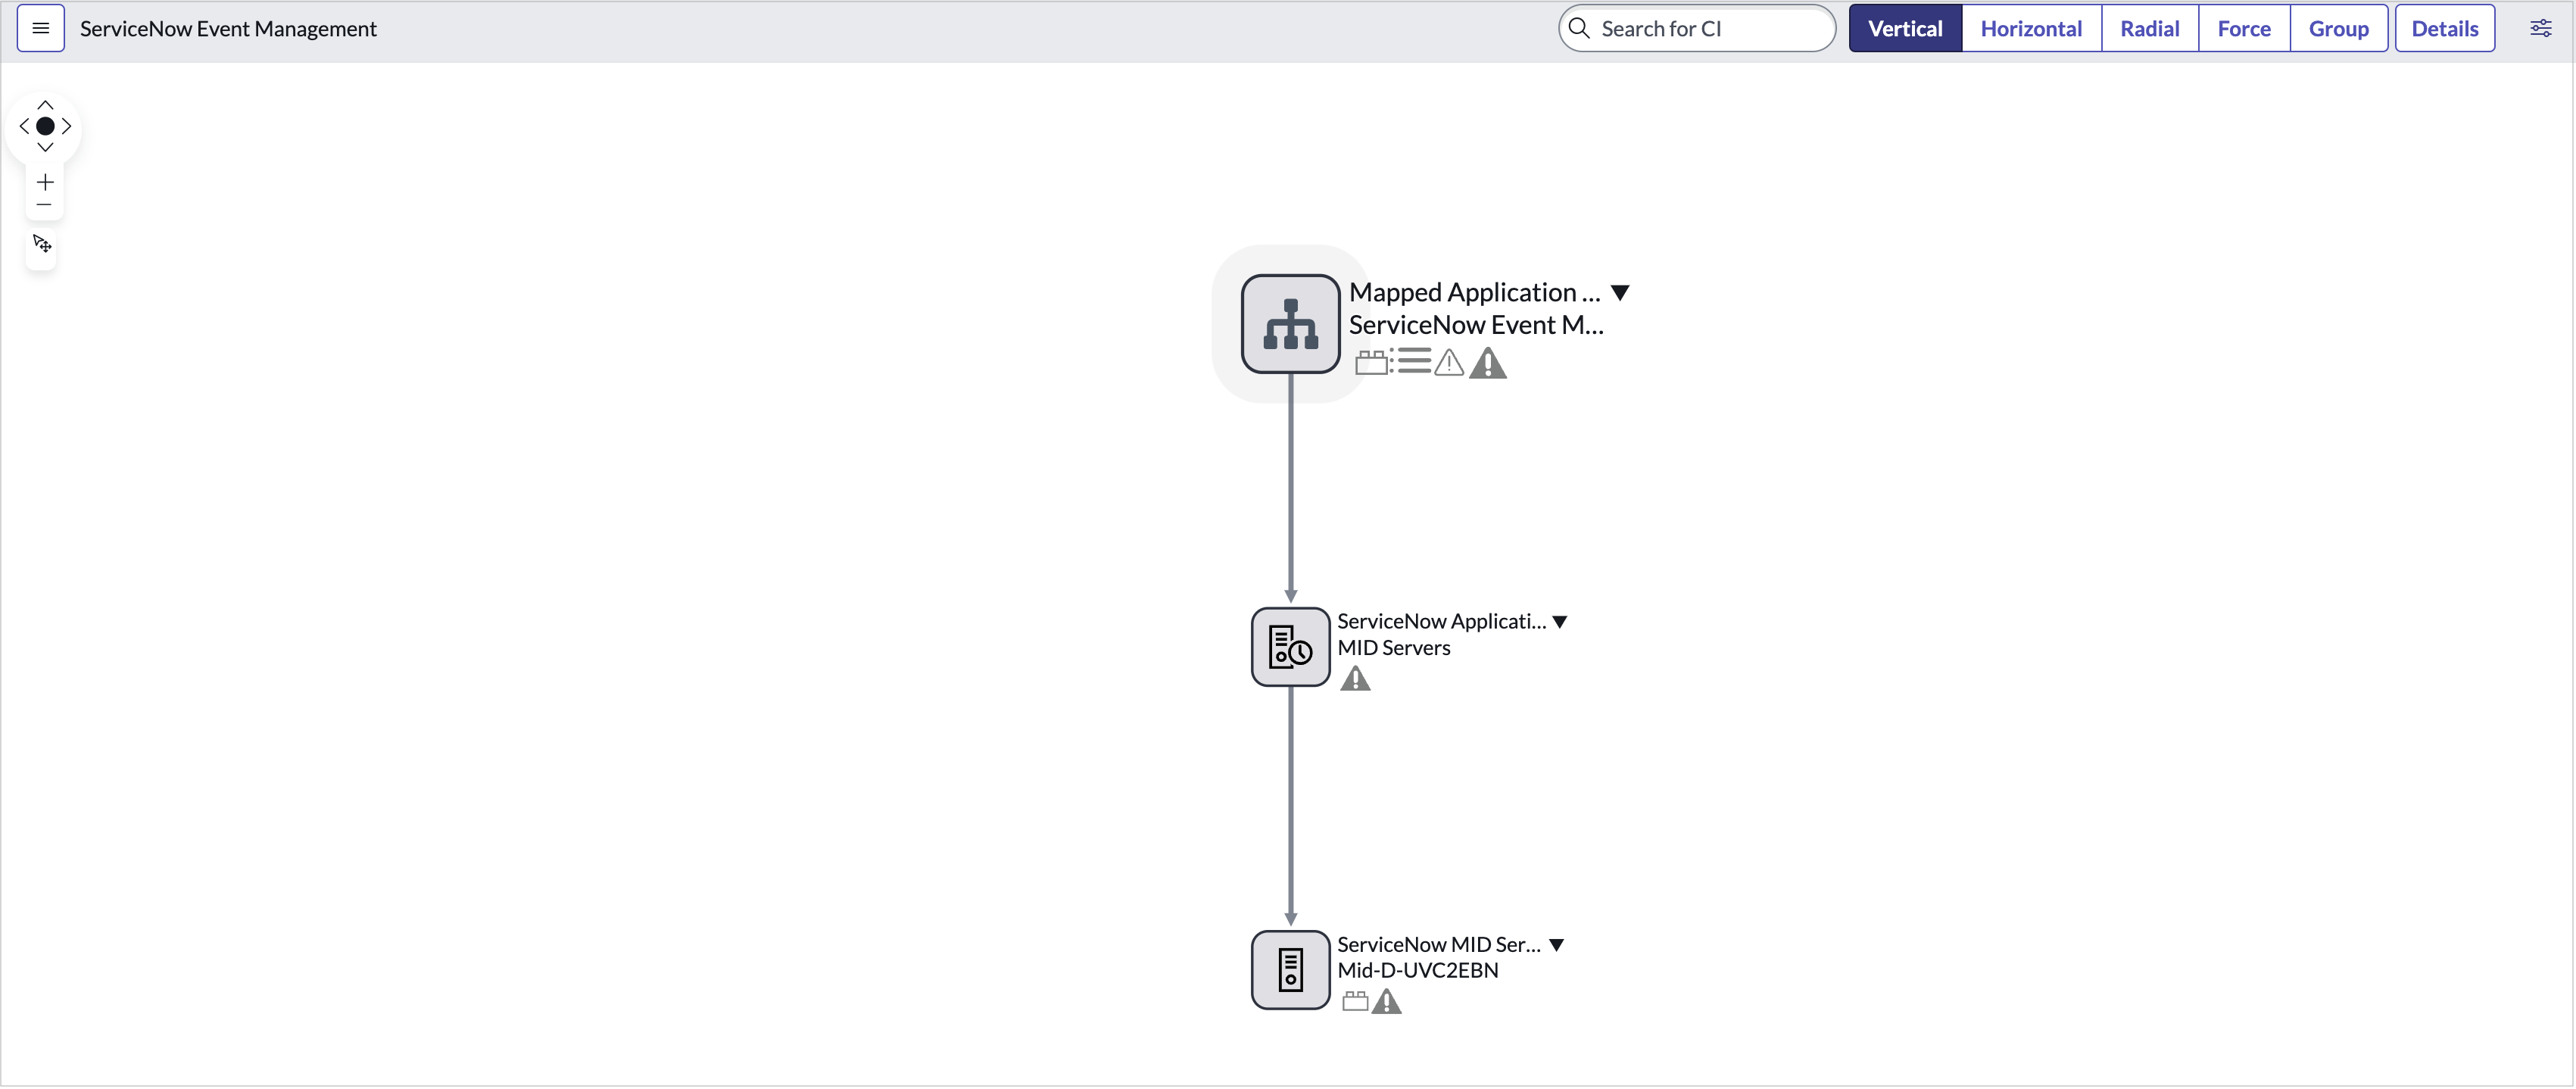
Task: Open the hamburger menu button
Action: tap(41, 28)
